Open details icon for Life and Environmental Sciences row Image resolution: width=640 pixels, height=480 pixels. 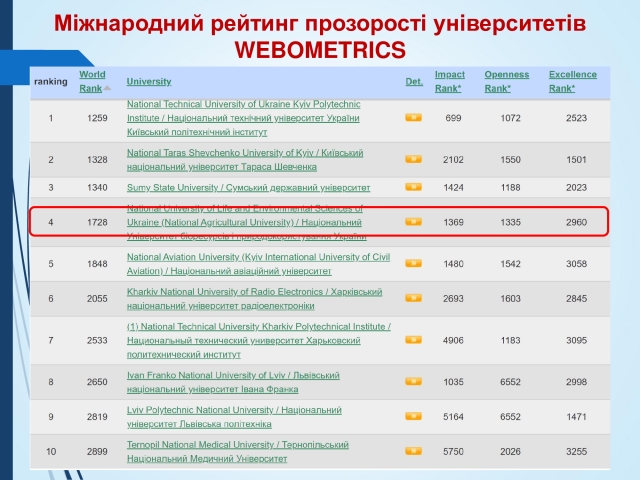point(413,222)
